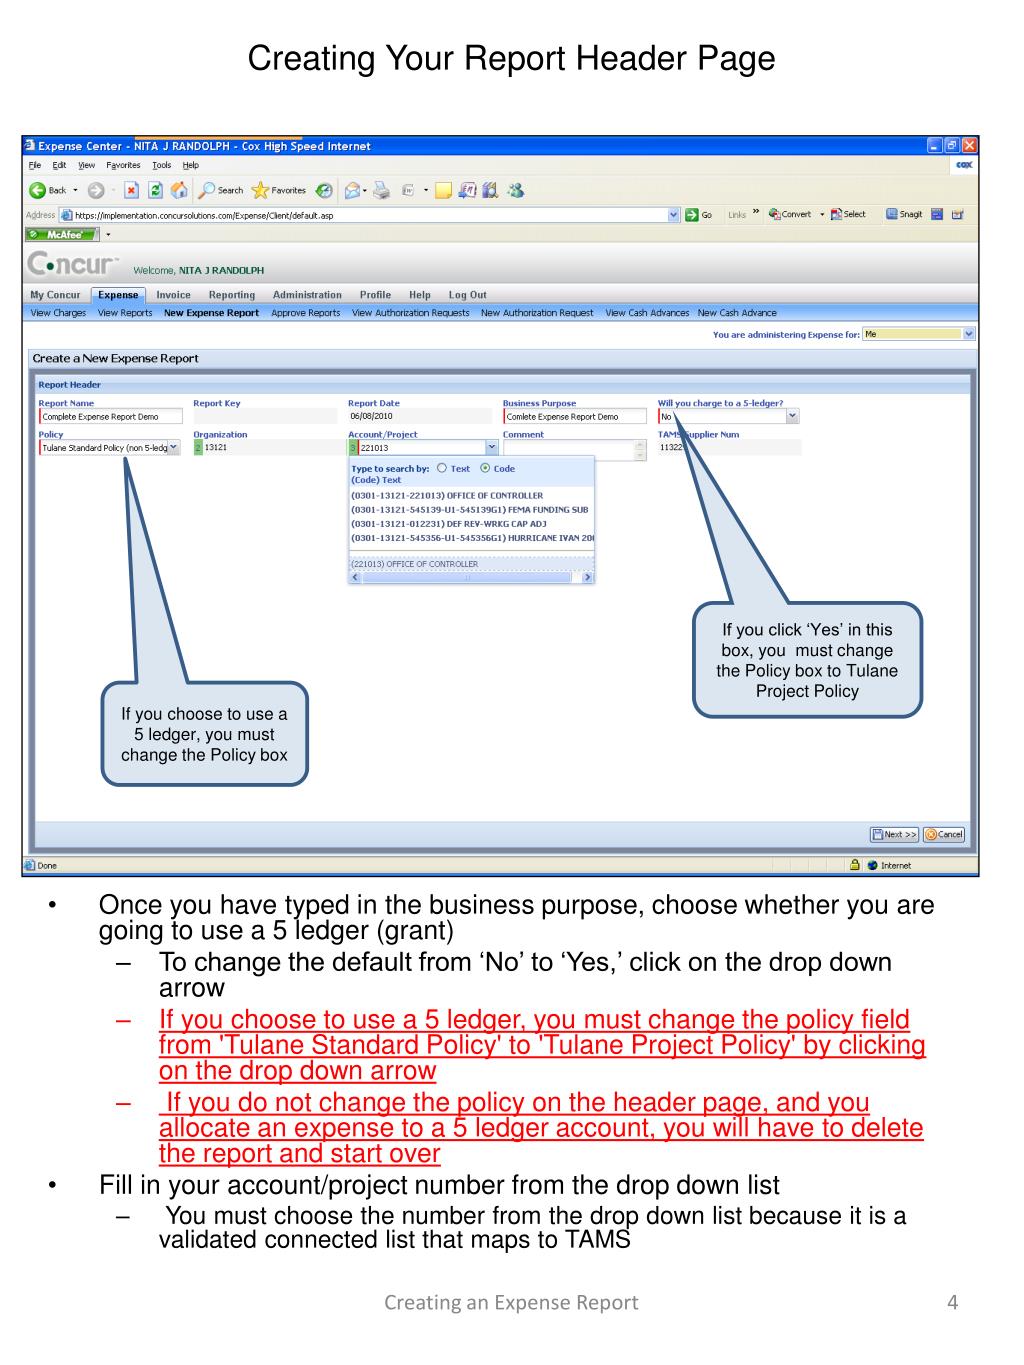
Task: Select the Code search radio button
Action: pos(486,468)
